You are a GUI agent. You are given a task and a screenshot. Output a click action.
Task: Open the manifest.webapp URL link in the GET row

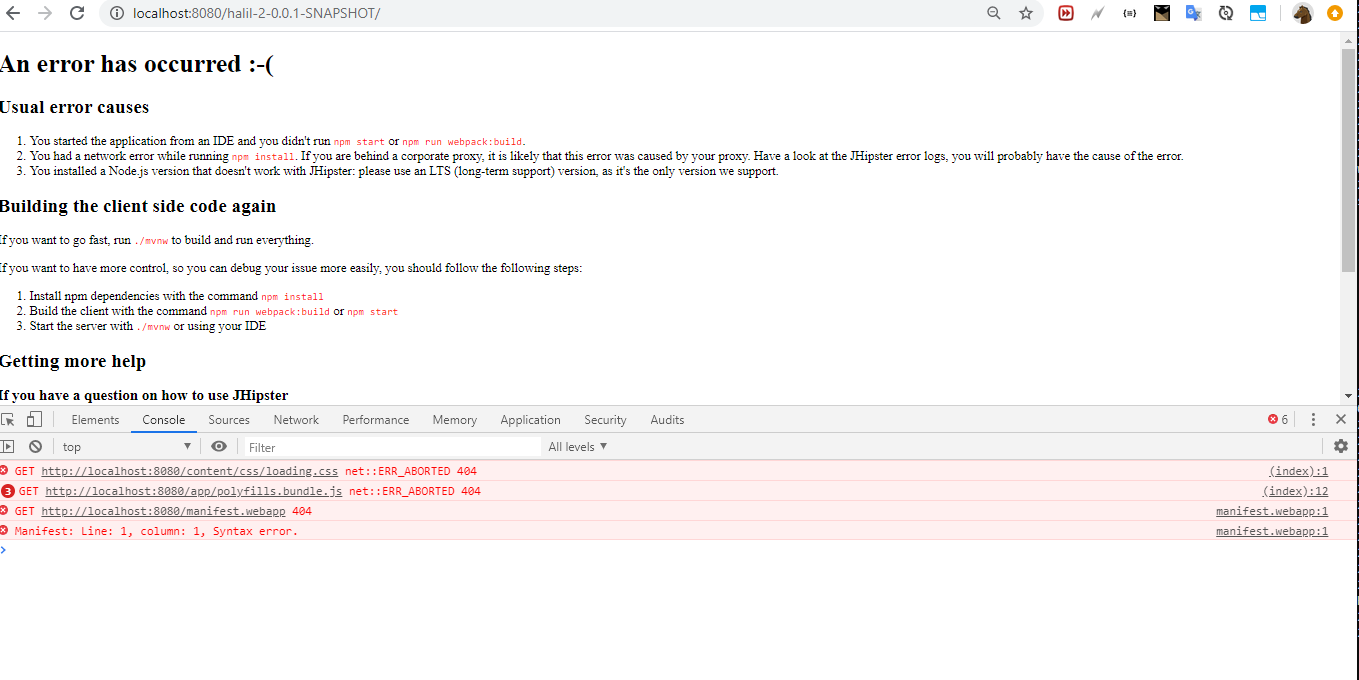[163, 511]
